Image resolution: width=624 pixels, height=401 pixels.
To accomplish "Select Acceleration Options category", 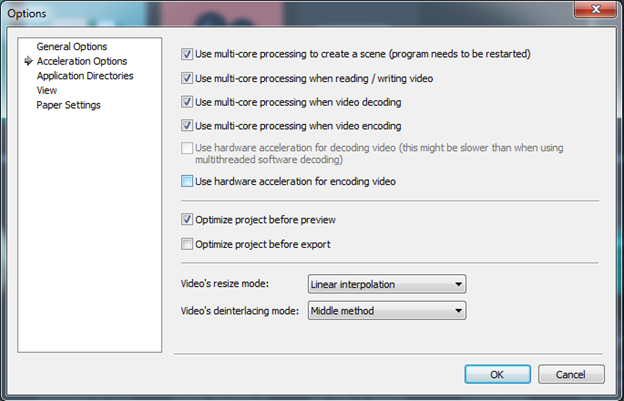I will click(82, 61).
